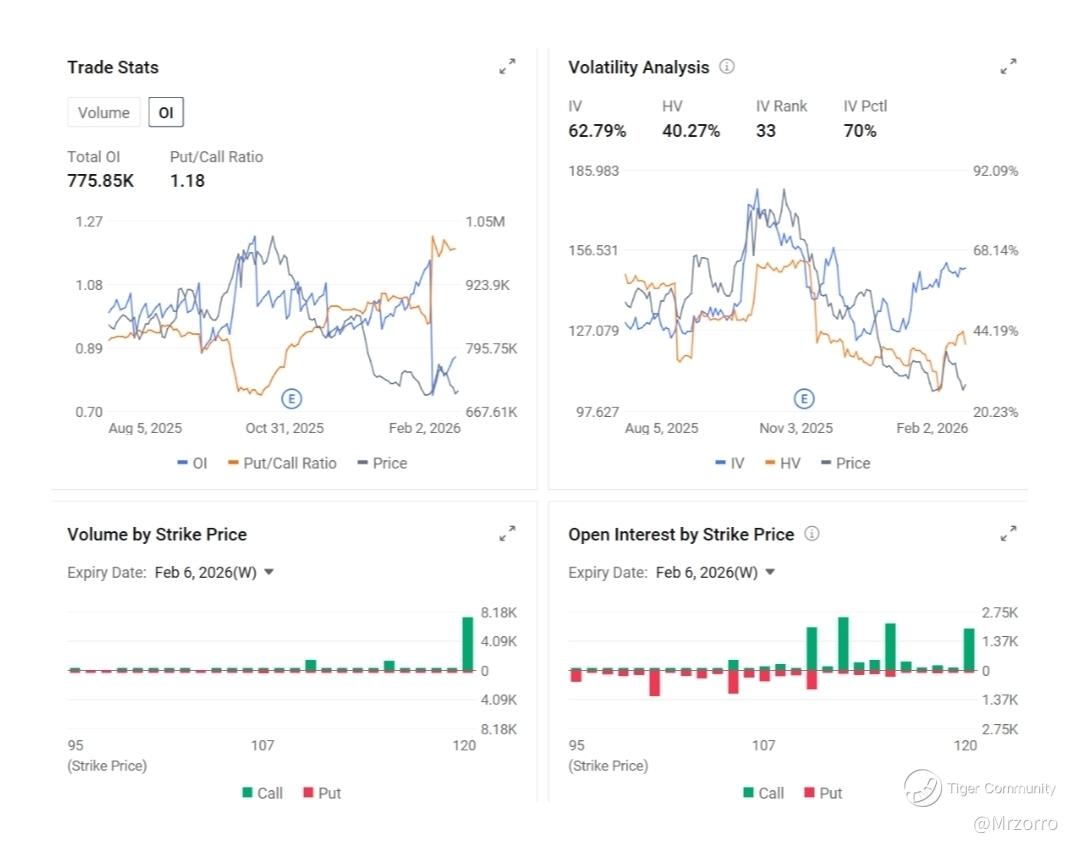Toggle the HV series in volatility legend
1078x848 pixels.
[784, 463]
